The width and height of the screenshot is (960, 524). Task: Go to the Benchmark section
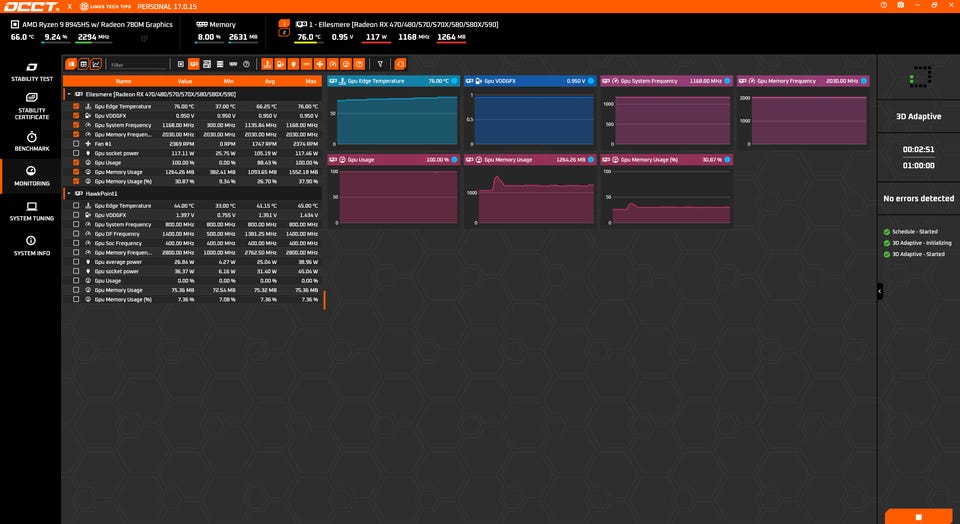click(x=32, y=141)
